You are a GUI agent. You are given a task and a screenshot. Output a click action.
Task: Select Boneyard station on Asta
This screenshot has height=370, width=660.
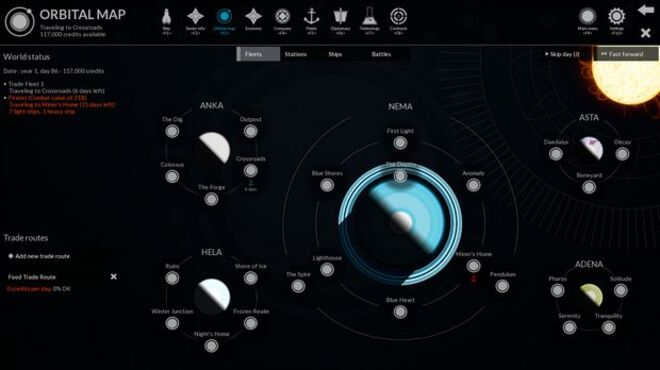(x=589, y=187)
